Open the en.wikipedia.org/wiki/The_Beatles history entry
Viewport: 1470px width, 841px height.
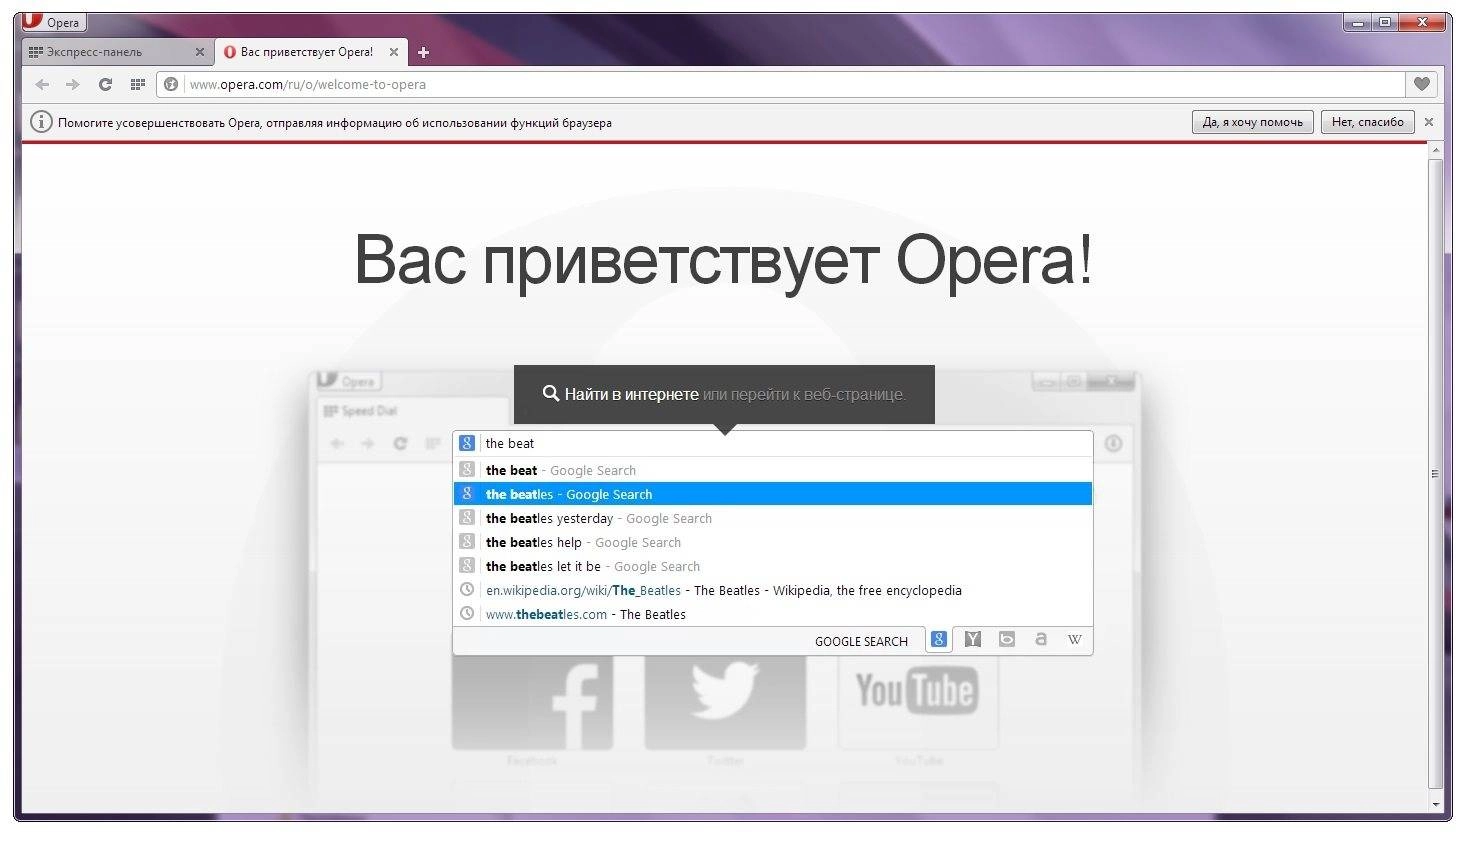tap(772, 590)
